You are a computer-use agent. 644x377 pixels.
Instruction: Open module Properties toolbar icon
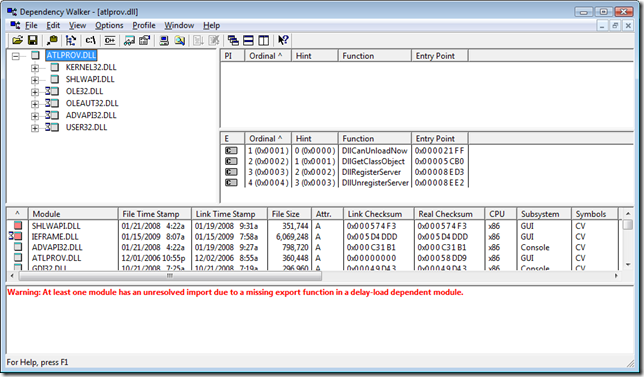[145, 40]
